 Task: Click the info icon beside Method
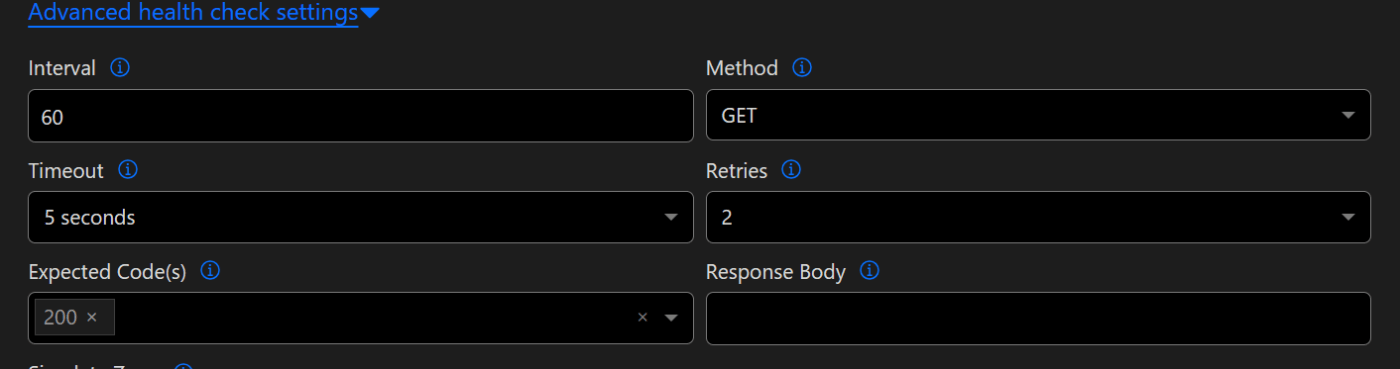point(802,68)
